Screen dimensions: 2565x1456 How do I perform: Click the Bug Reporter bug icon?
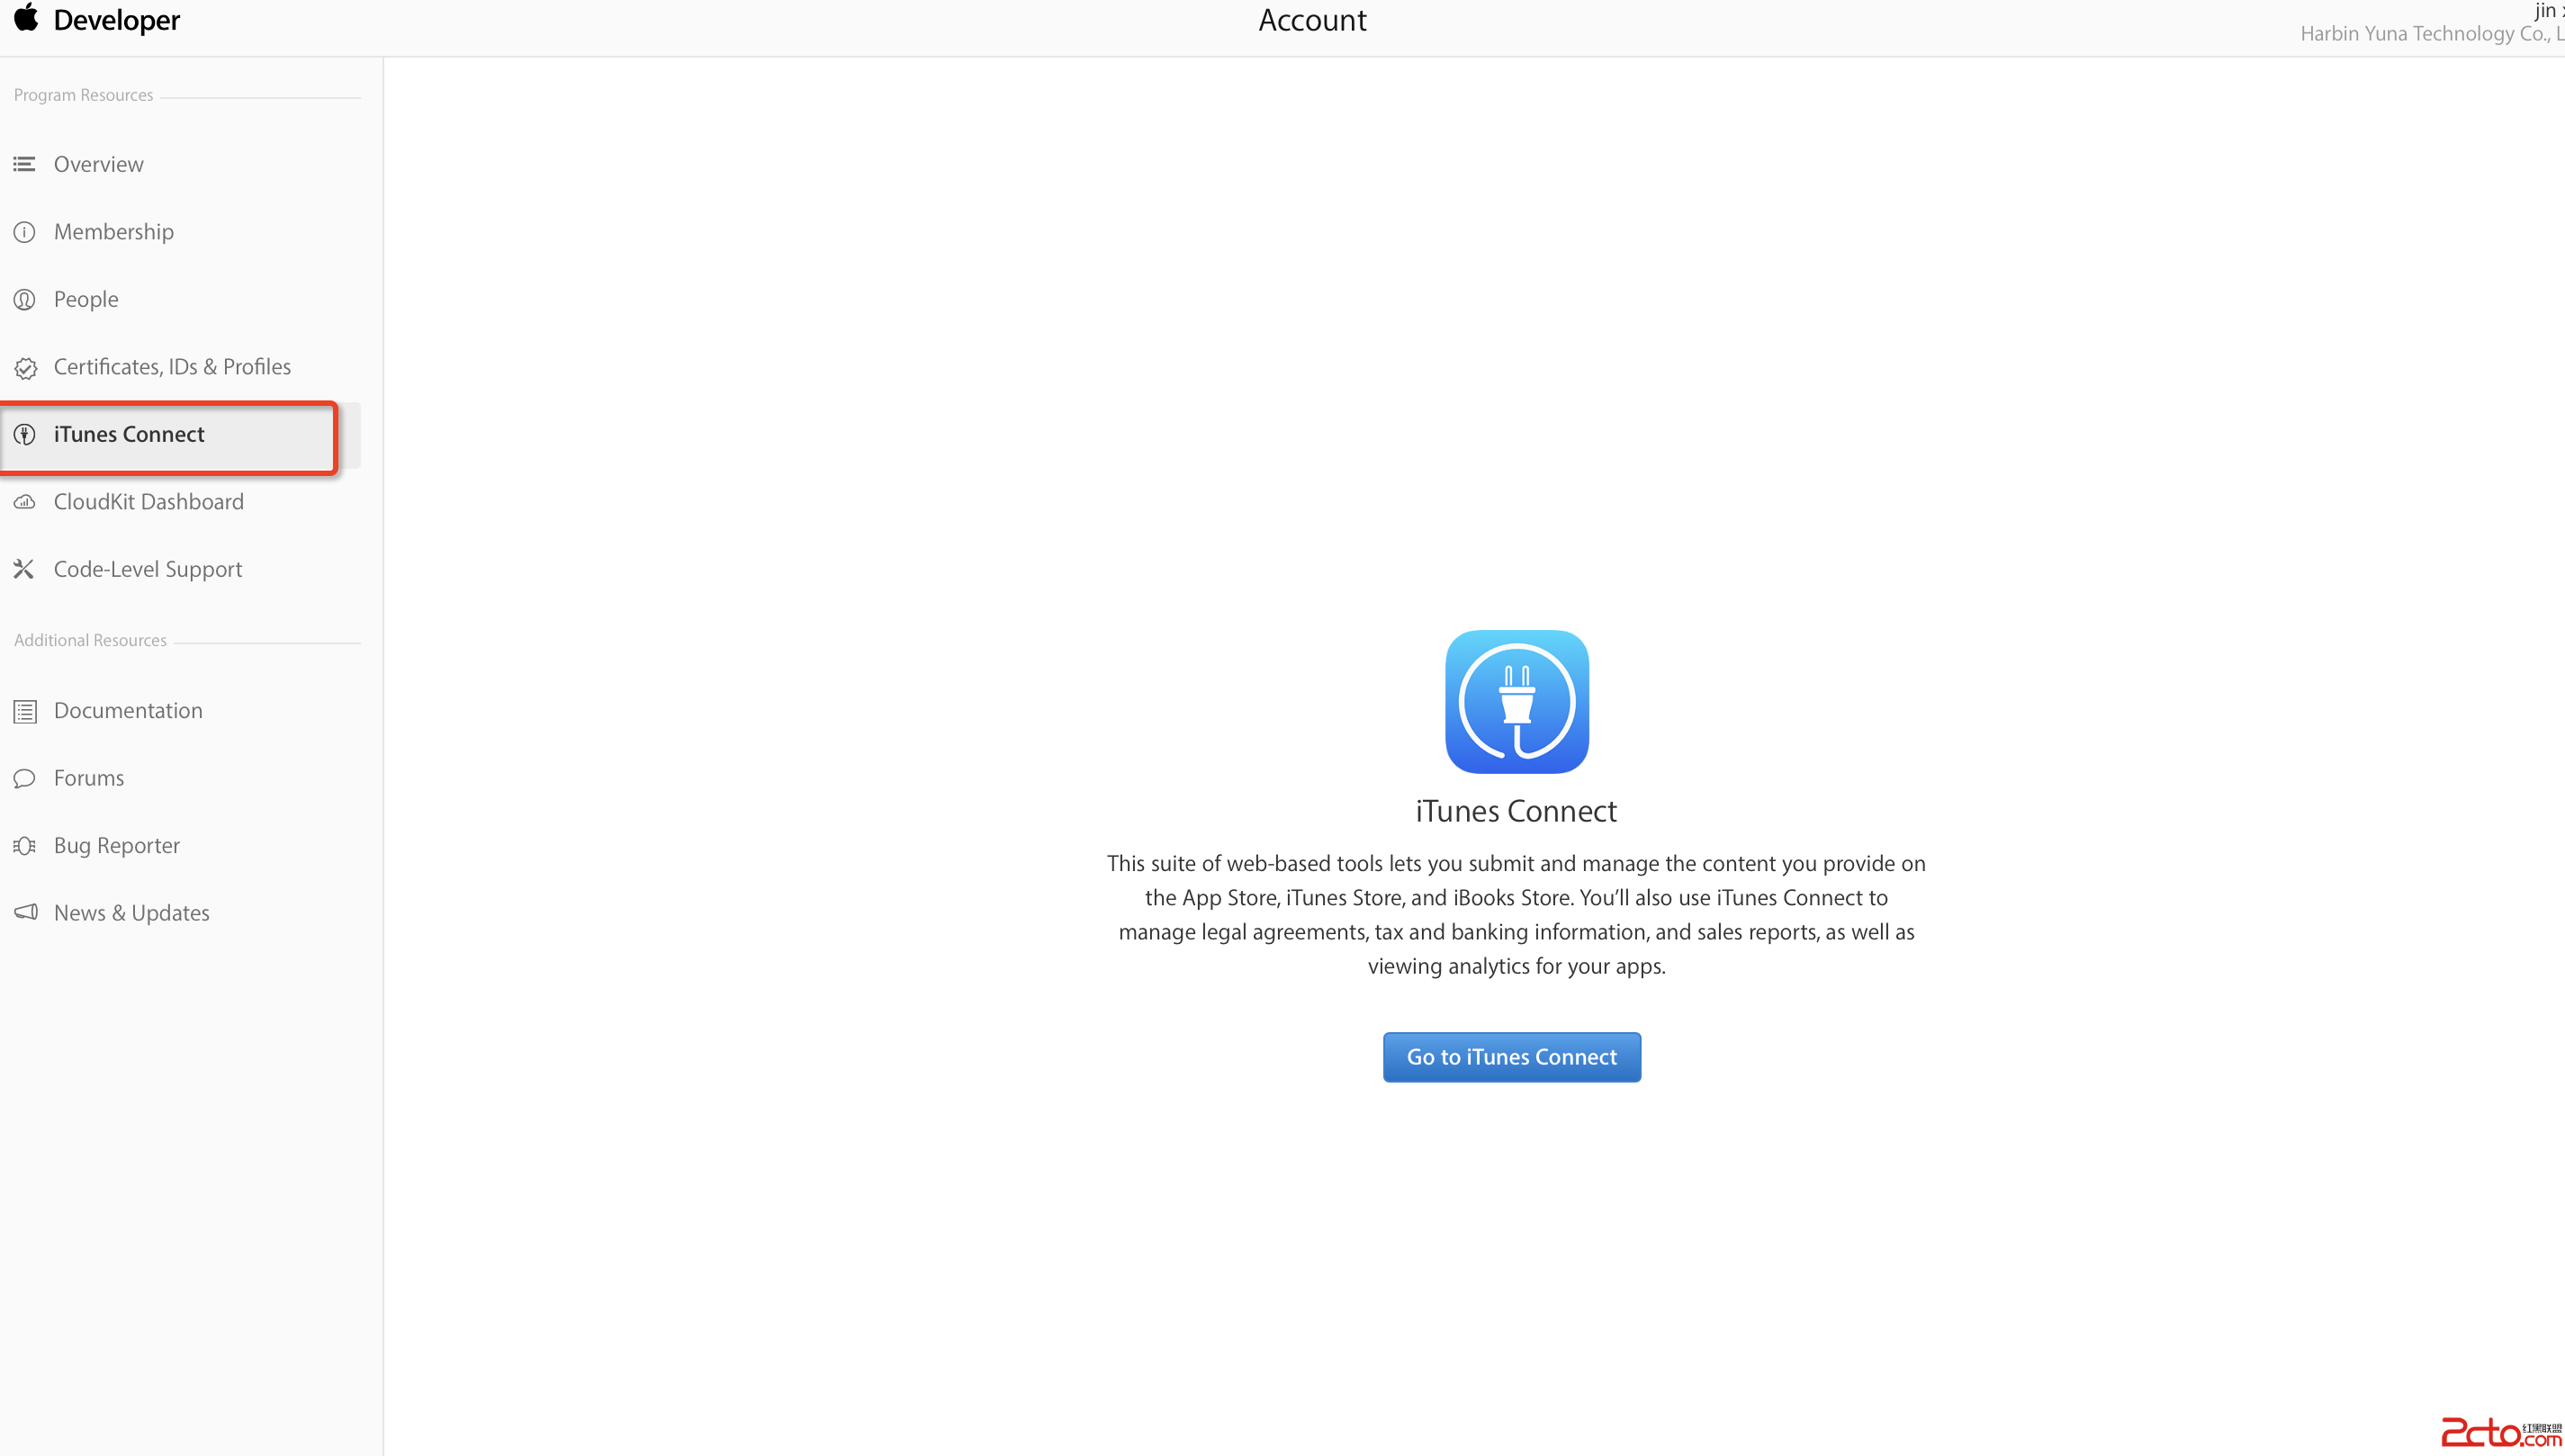click(x=24, y=846)
